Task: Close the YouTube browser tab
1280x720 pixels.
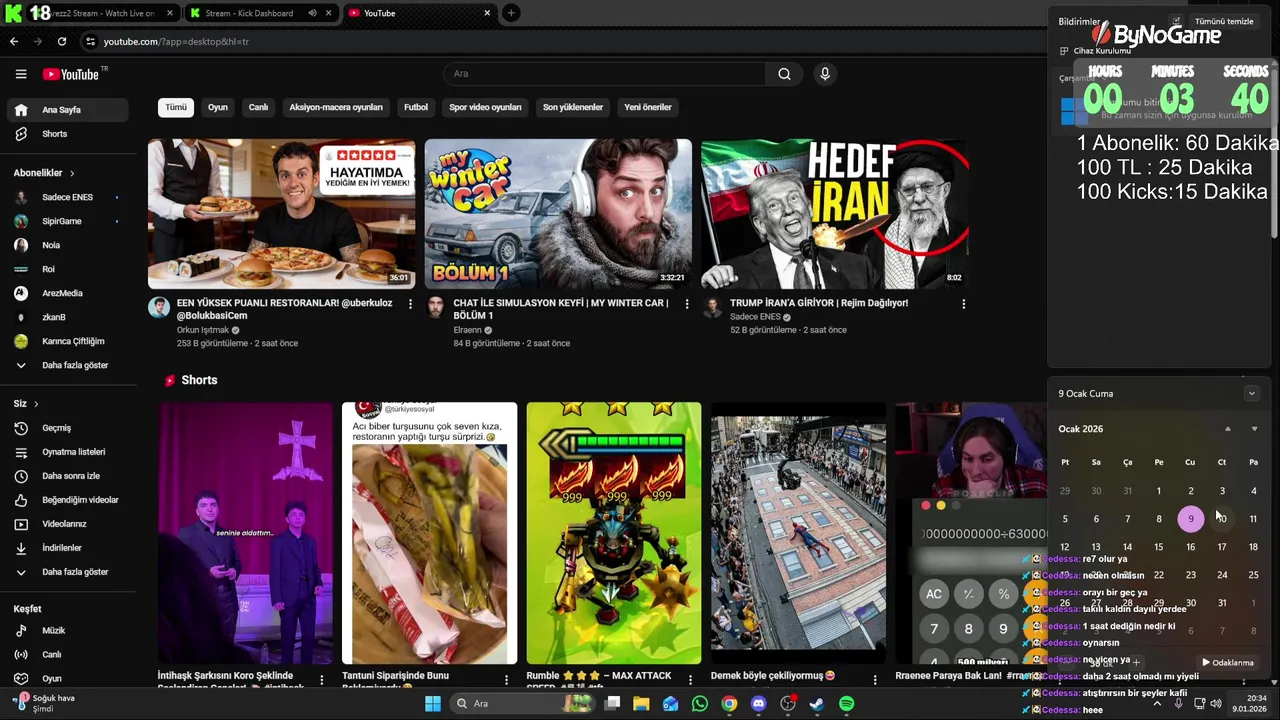Action: [x=487, y=13]
